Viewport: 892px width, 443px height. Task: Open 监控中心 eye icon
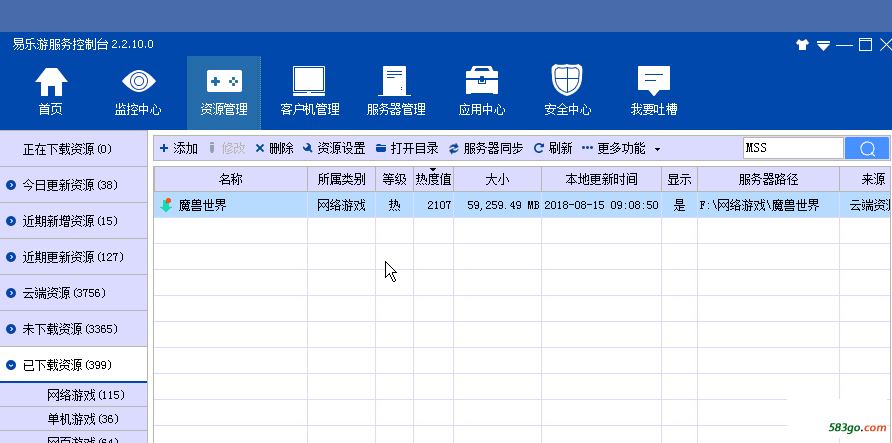[138, 81]
